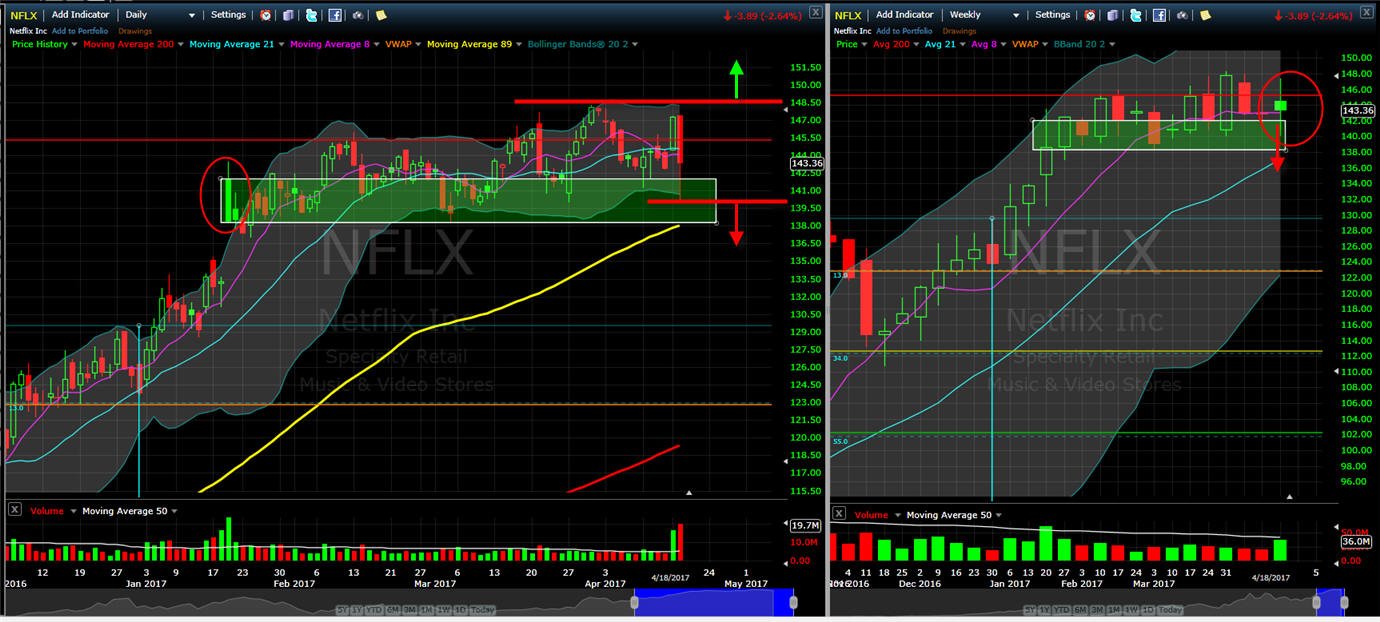
Task: Open the documents/books icon in the Weekly chart toolbar
Action: coord(1112,15)
